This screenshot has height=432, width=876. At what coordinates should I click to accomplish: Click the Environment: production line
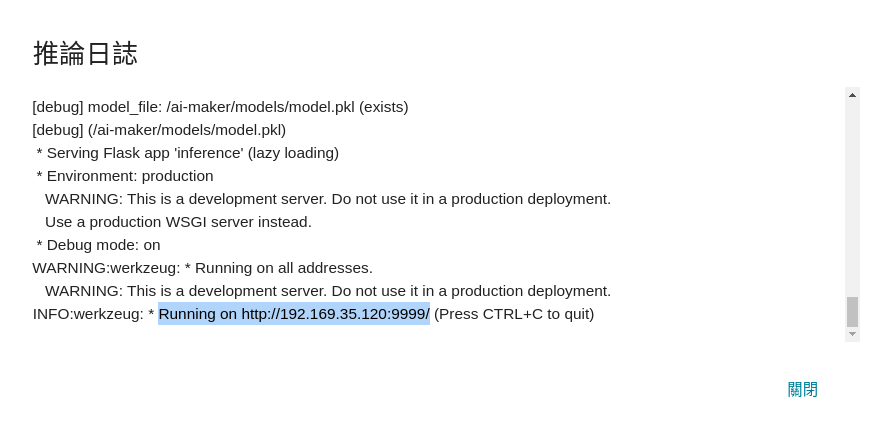(125, 176)
